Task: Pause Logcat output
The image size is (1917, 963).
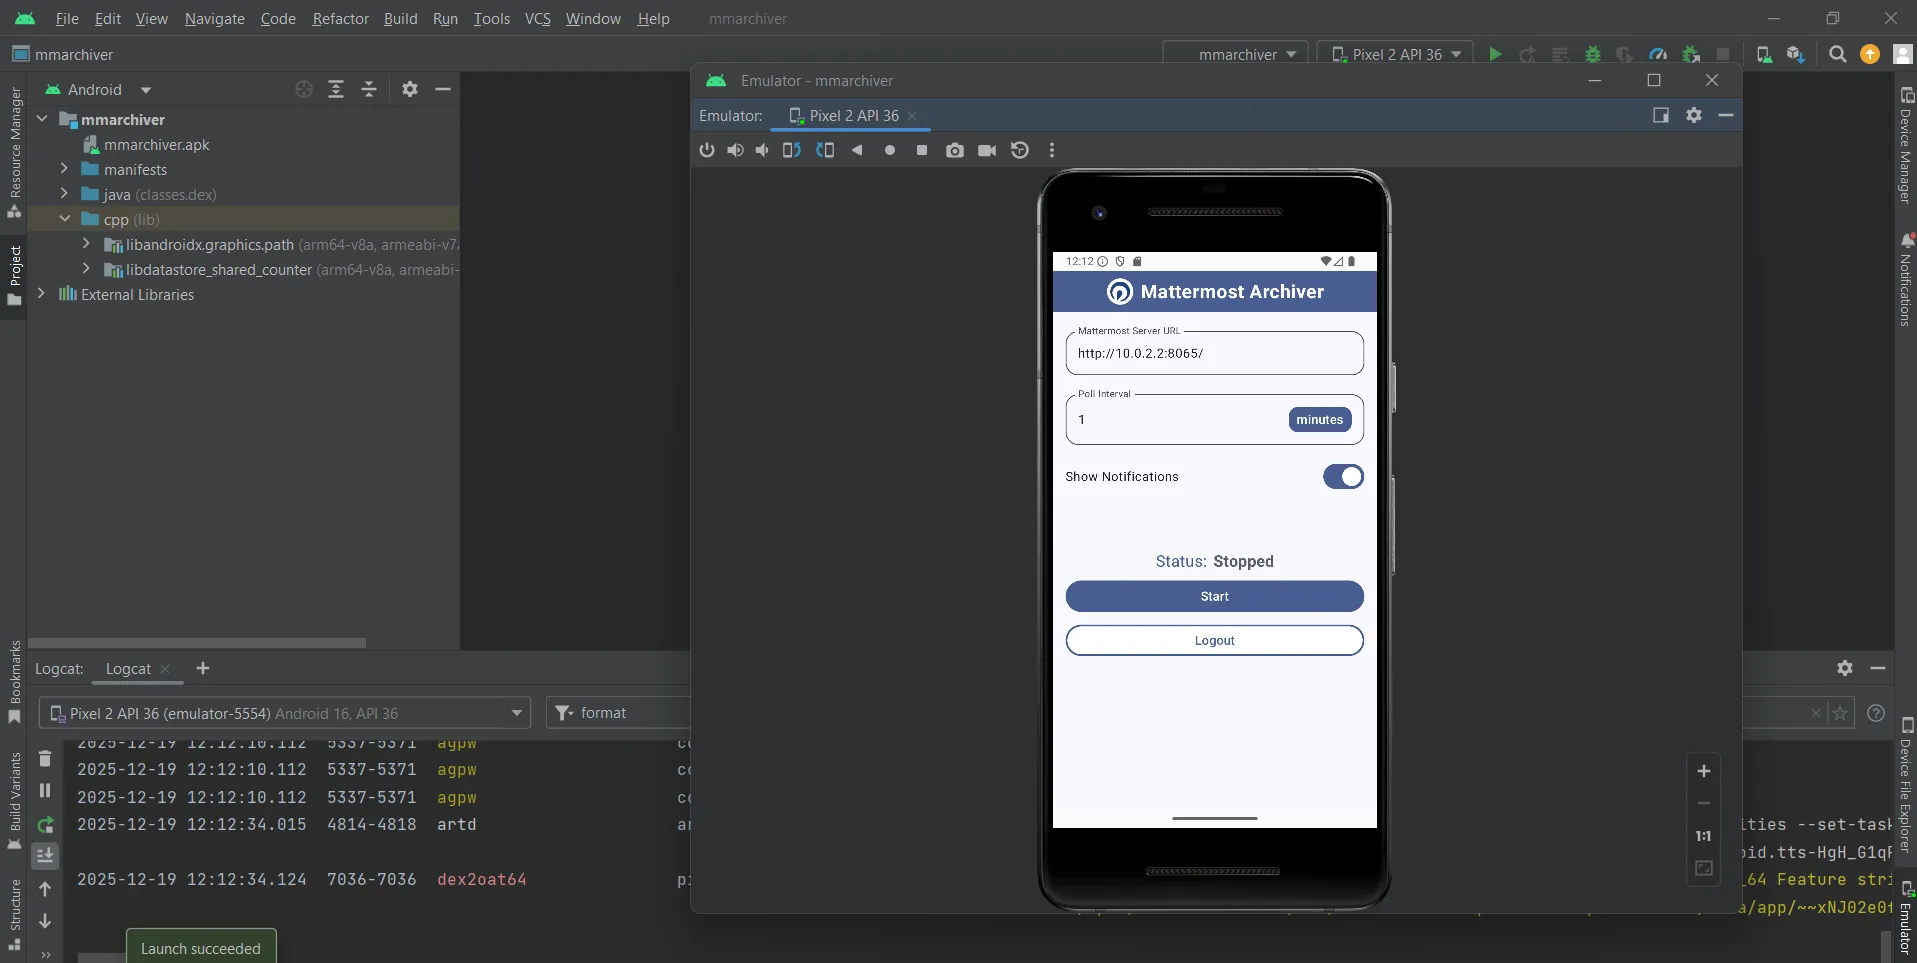Action: 45,790
